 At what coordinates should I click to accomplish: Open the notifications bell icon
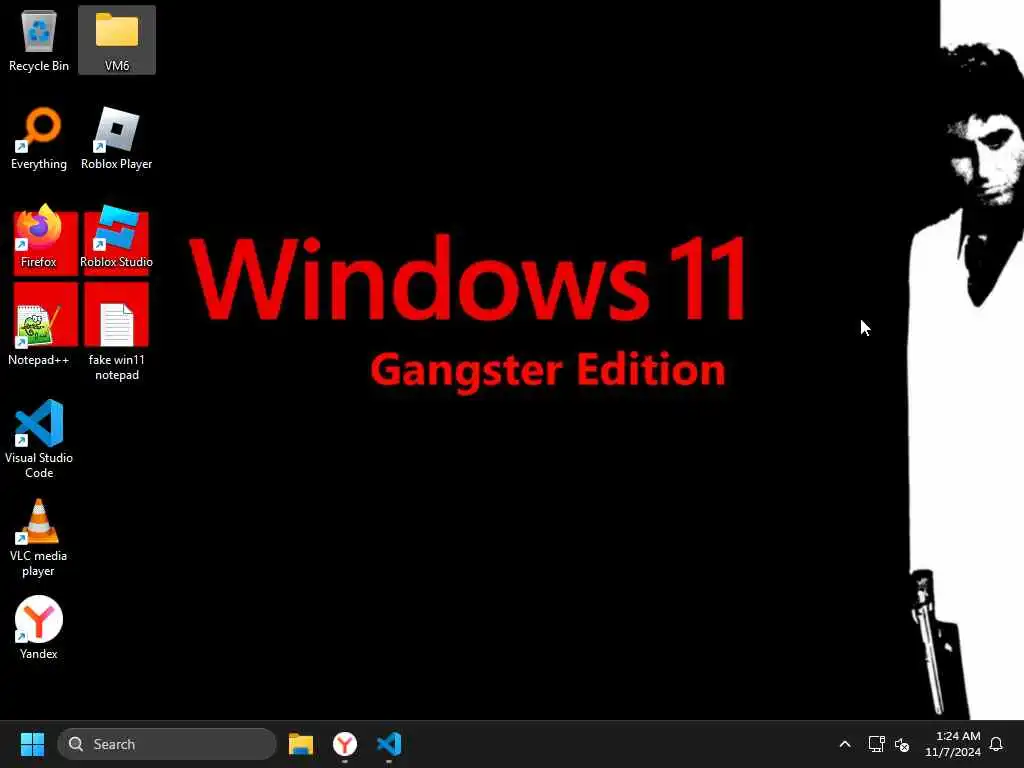pyautogui.click(x=996, y=744)
